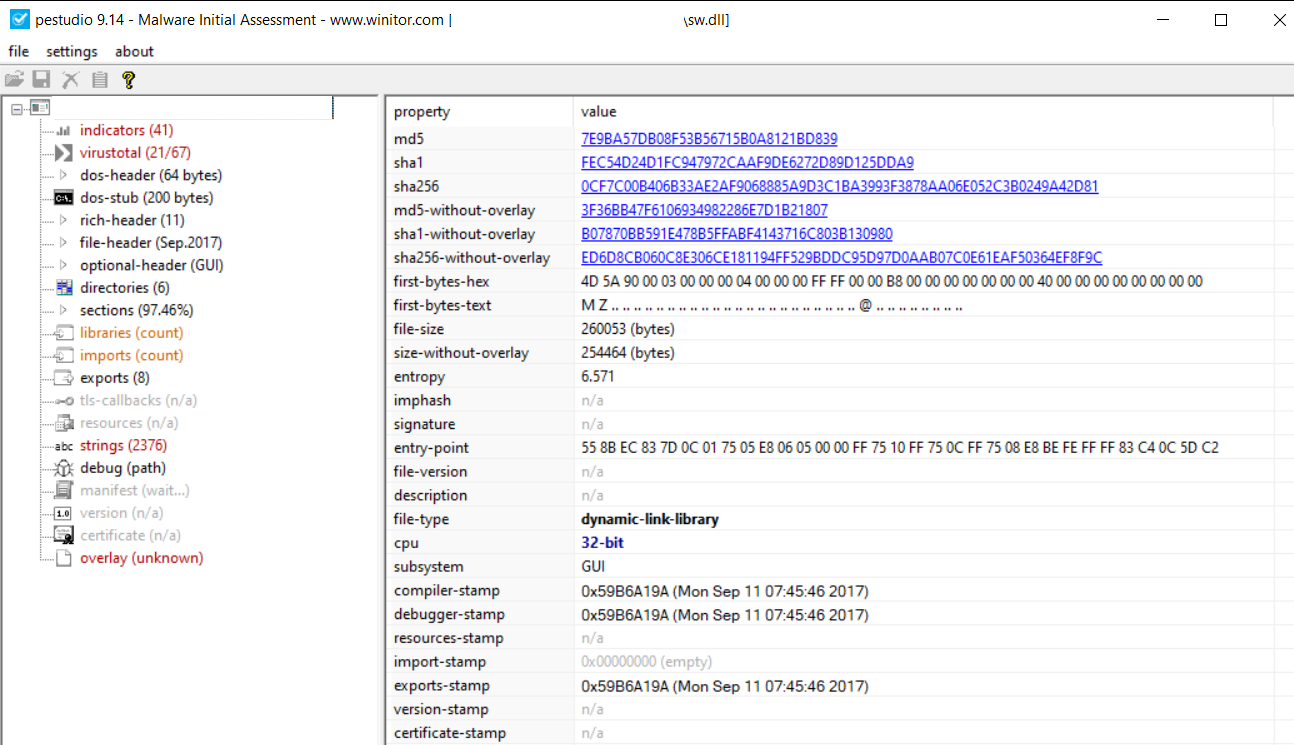Screen dimensions: 1294x745
Task: Click the value column header
Action: 923,112
